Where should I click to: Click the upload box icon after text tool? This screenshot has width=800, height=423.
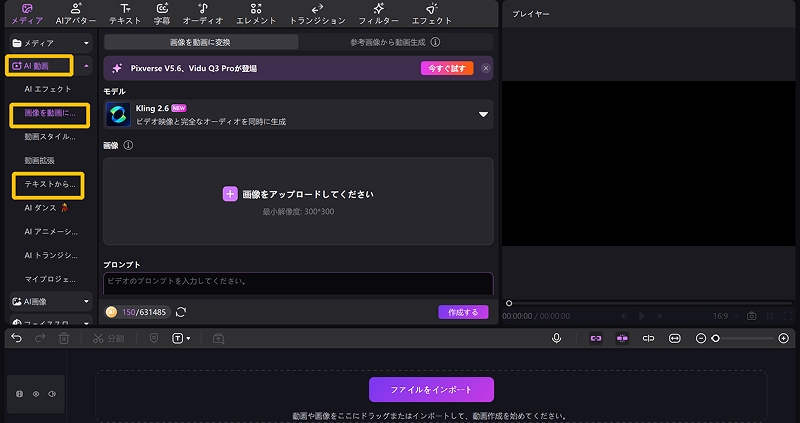218,338
